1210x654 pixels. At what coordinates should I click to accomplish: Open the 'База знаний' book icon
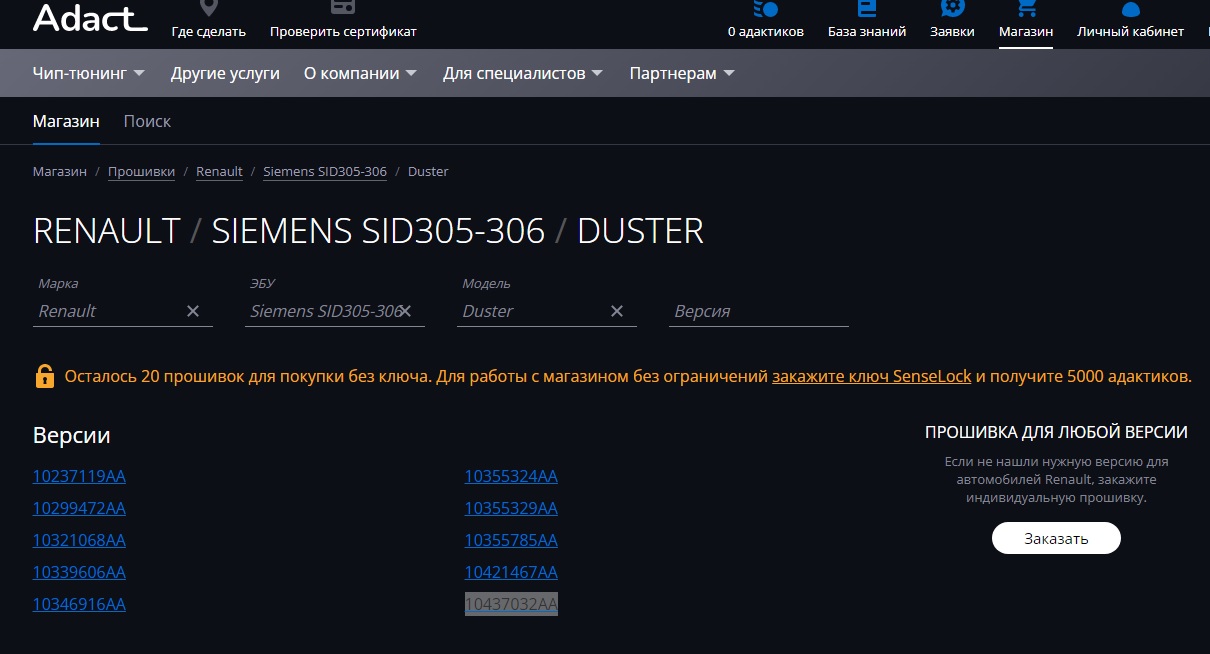pos(867,8)
